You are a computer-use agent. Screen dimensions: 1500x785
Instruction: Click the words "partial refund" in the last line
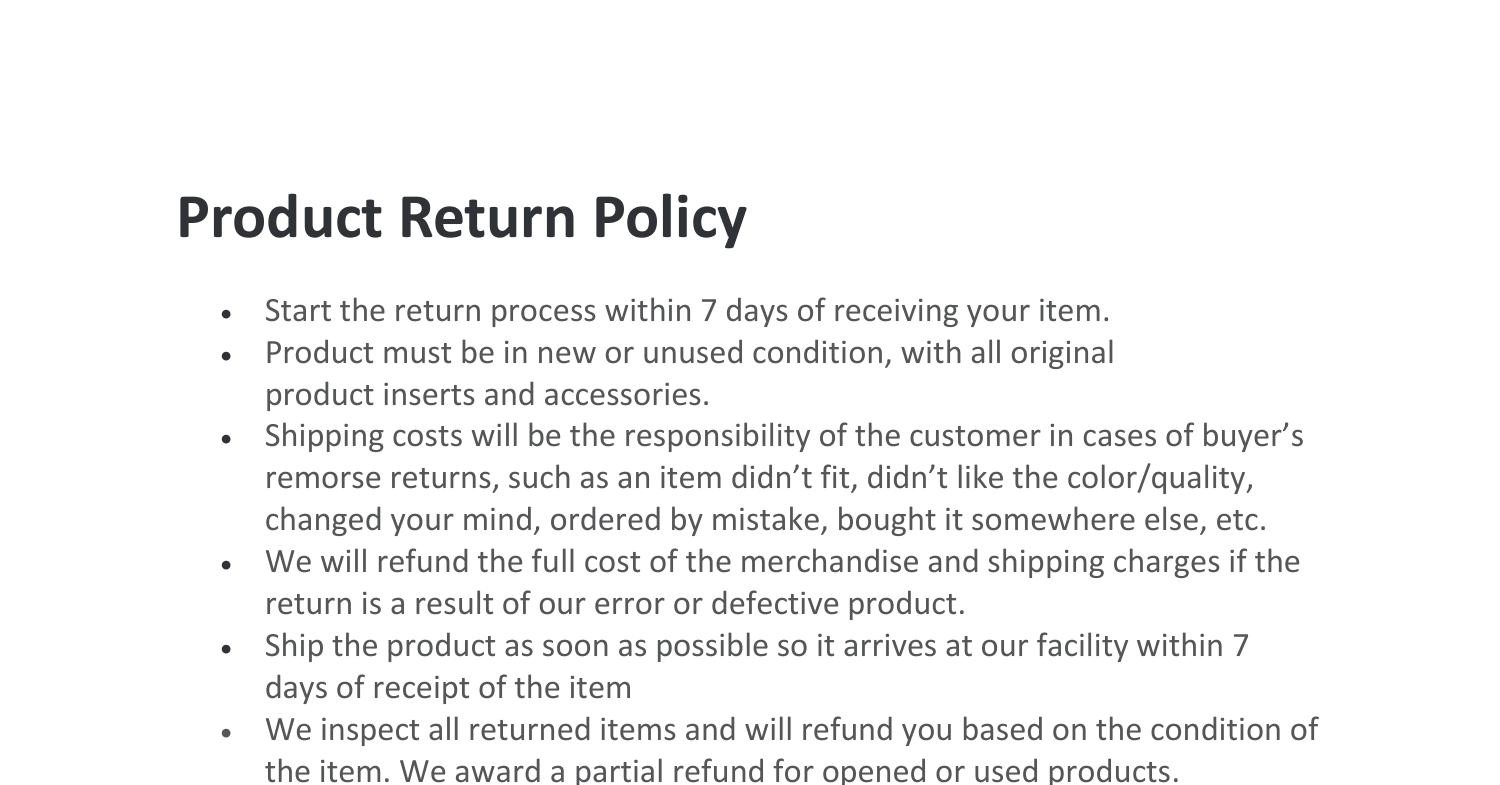pyautogui.click(x=619, y=771)
